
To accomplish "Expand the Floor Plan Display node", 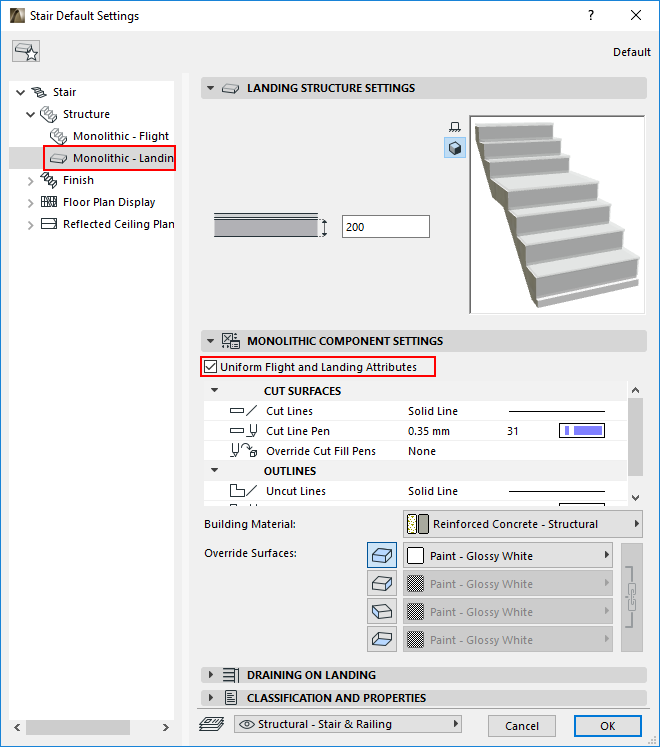I will pyautogui.click(x=30, y=203).
